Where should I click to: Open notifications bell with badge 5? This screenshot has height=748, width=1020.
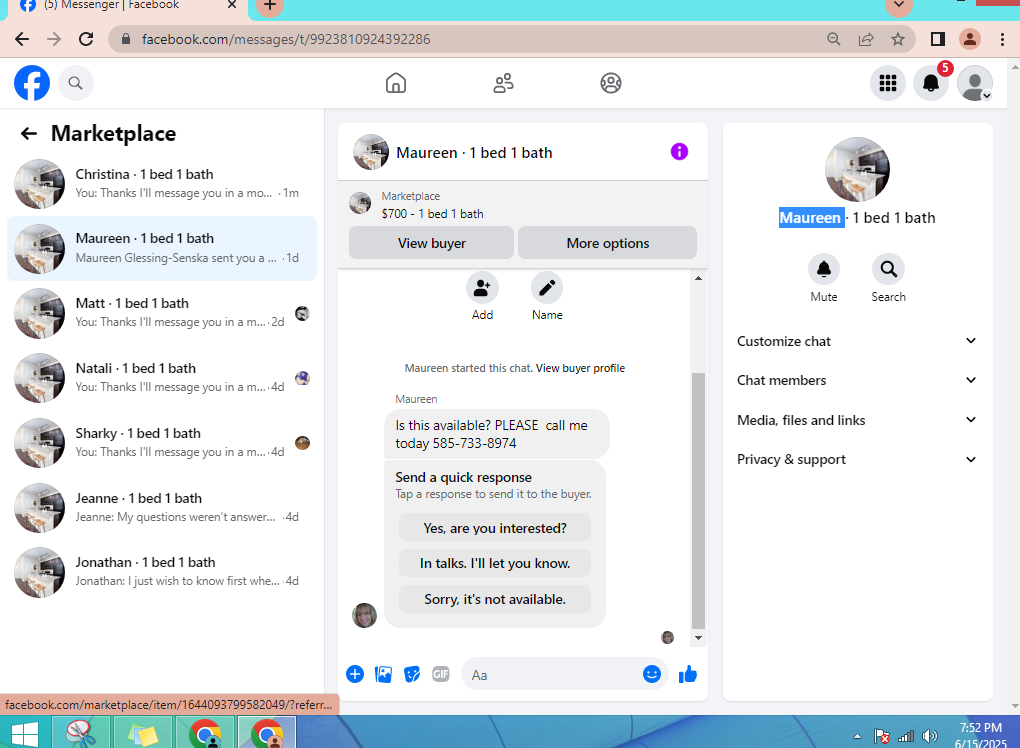click(x=931, y=83)
